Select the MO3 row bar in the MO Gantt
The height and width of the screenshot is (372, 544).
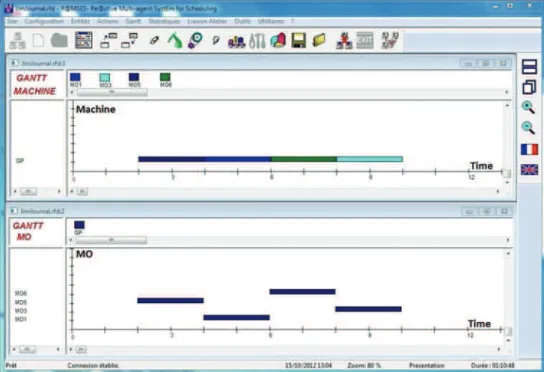[368, 309]
